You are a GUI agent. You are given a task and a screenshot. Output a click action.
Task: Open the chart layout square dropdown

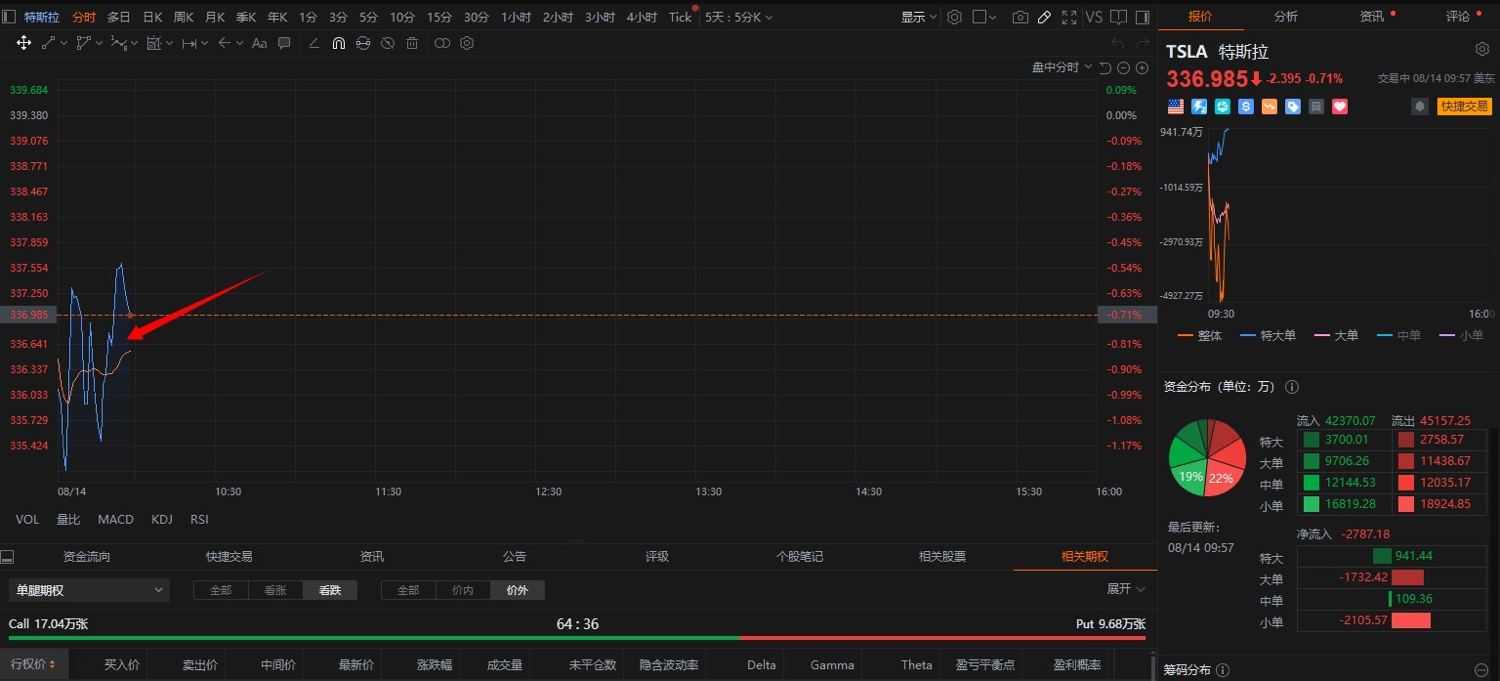tap(984, 17)
